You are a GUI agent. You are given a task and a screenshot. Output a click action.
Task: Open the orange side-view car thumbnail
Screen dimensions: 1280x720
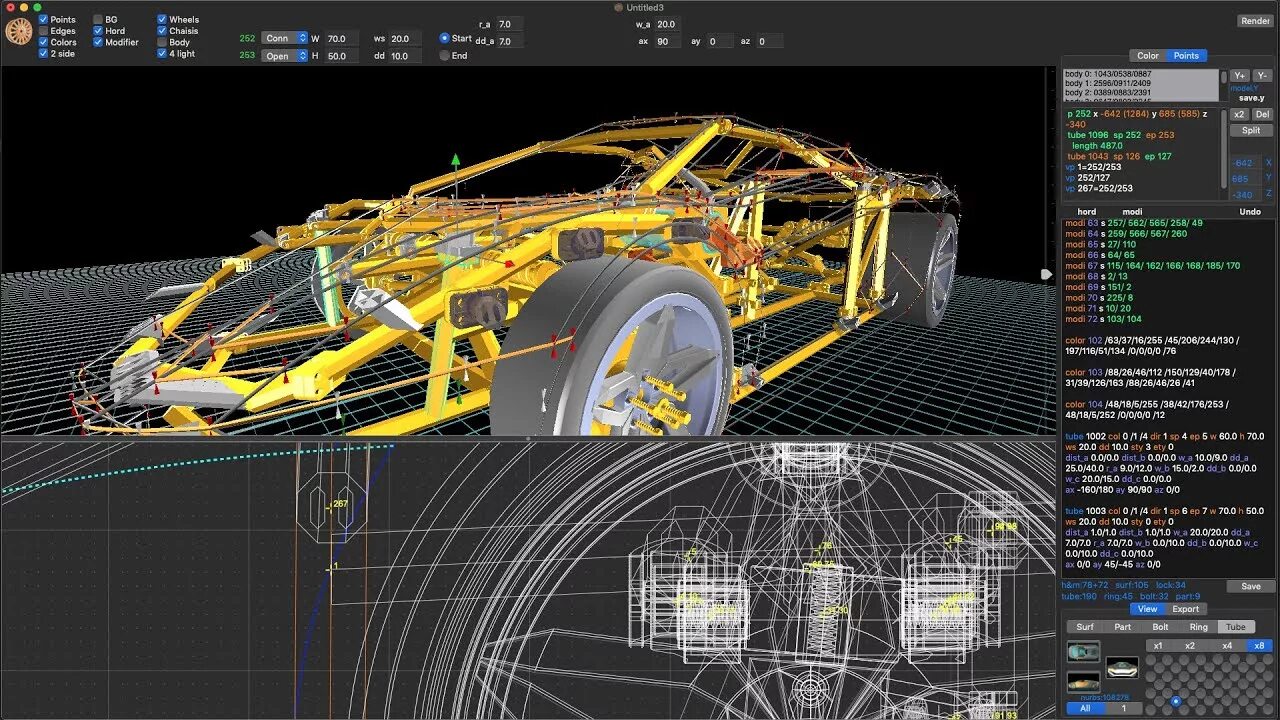point(1084,682)
